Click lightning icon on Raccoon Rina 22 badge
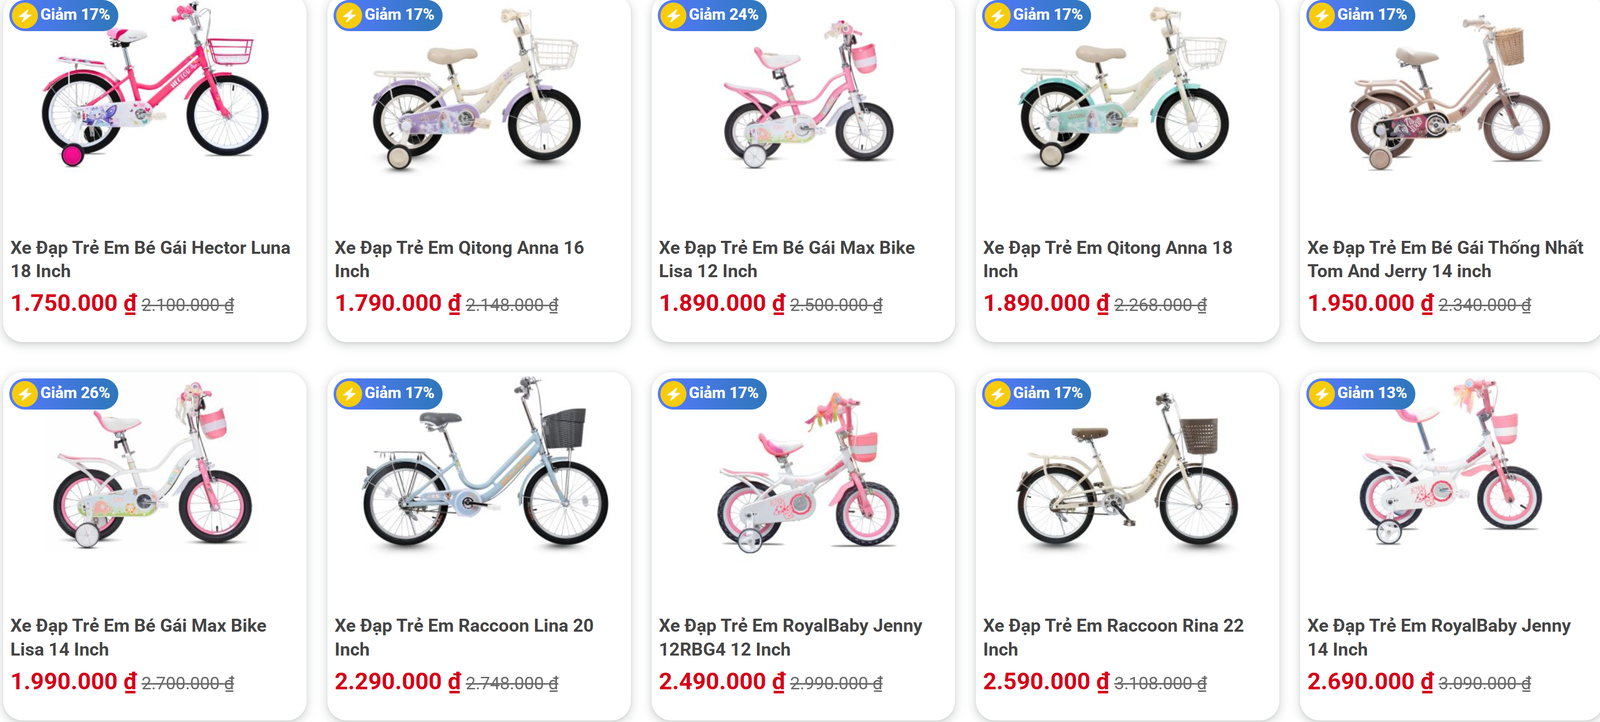1600x722 pixels. tap(997, 394)
